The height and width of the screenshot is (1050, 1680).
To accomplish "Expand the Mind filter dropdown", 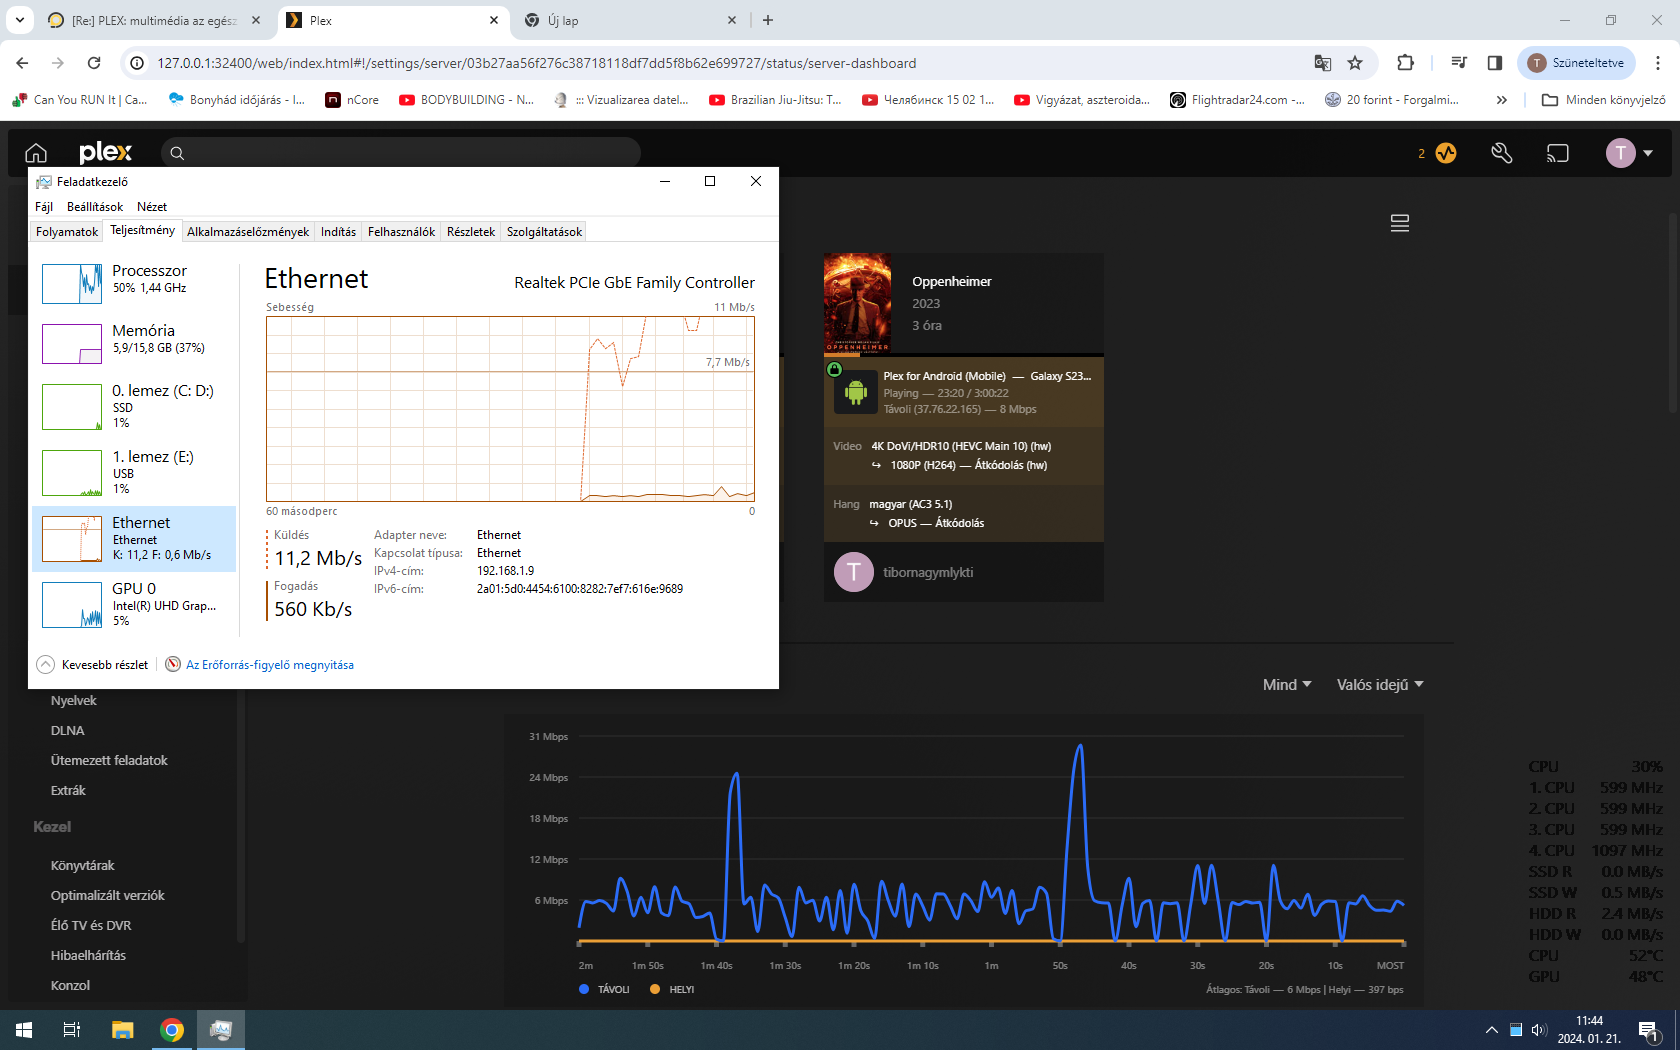I will (x=1287, y=685).
